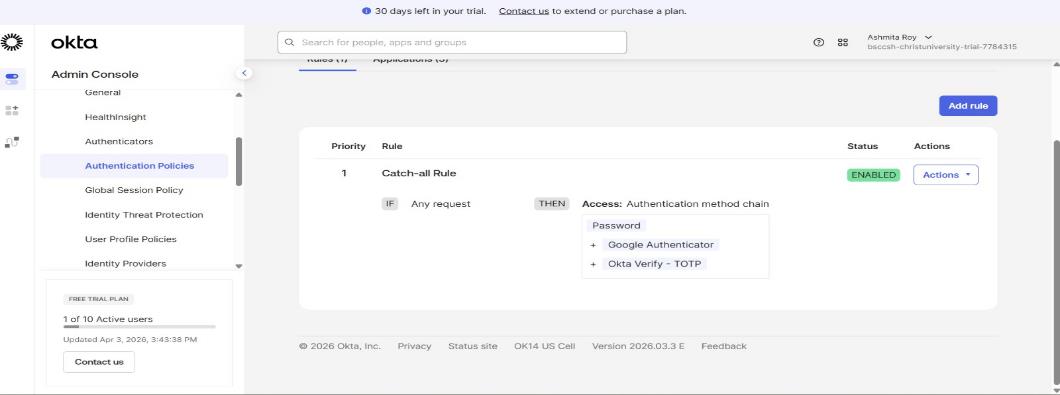Click the trial info icon in banner
This screenshot has height=395, width=1060.
(x=366, y=11)
